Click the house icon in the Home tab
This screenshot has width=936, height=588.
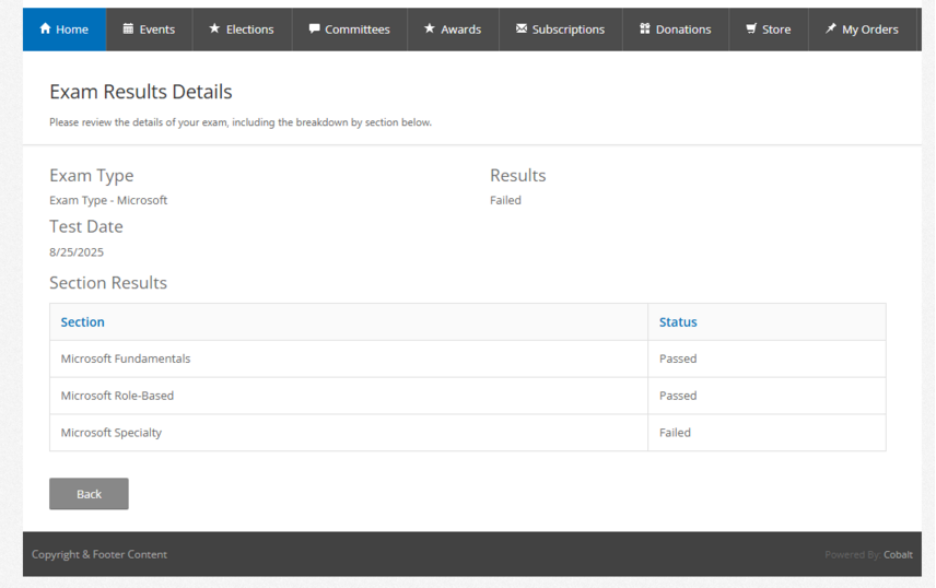pyautogui.click(x=45, y=29)
